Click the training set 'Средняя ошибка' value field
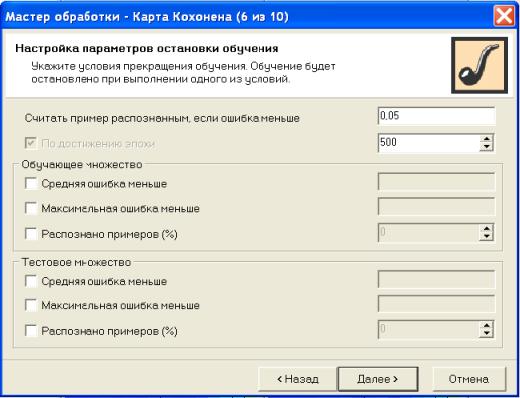The image size is (520, 398). [x=436, y=182]
